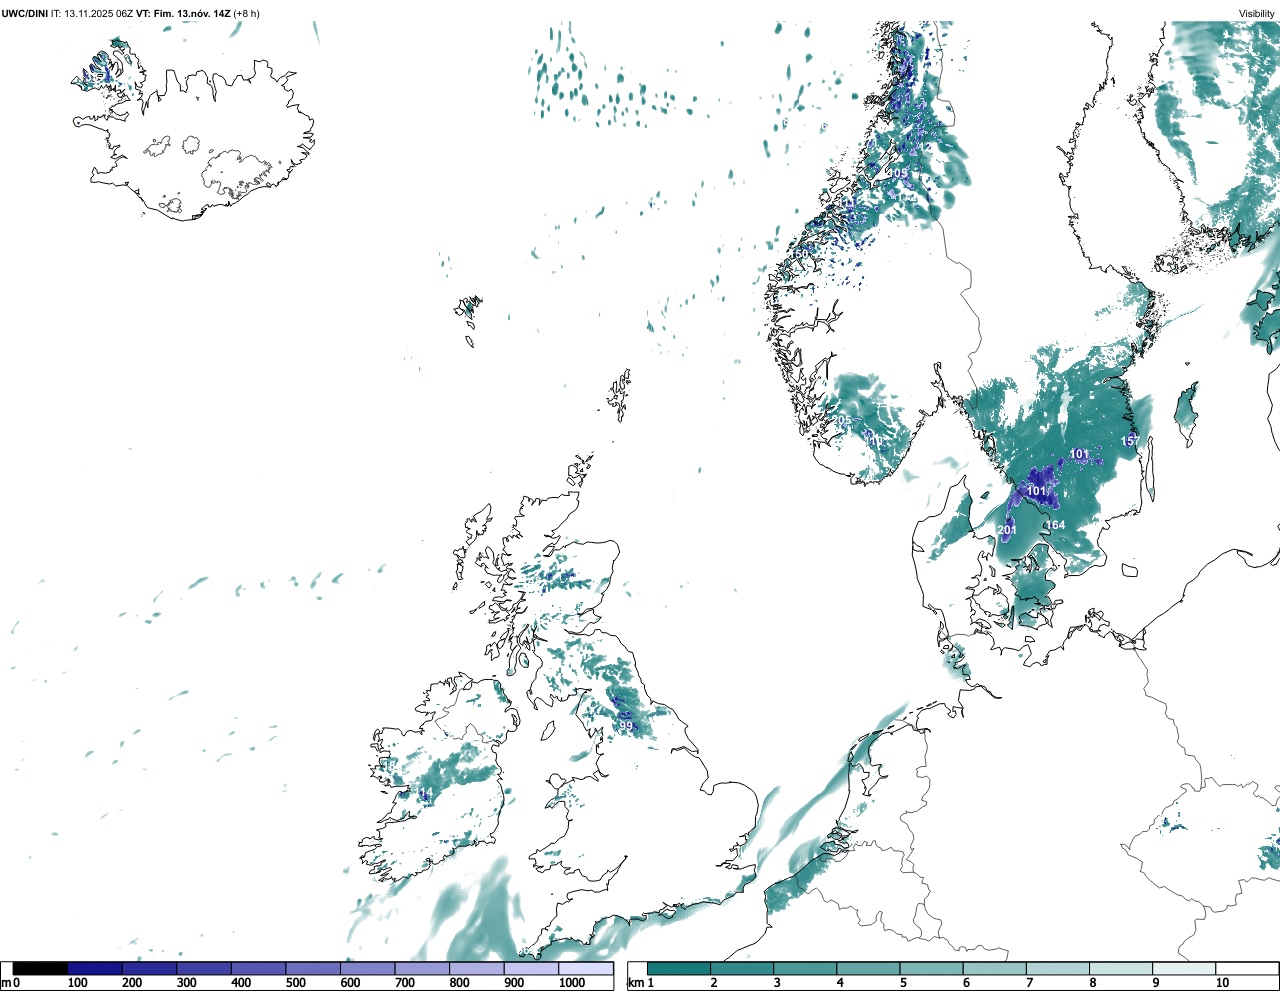Click the 100–200 m dark blue legend swatch
The image size is (1280, 991).
95,969
